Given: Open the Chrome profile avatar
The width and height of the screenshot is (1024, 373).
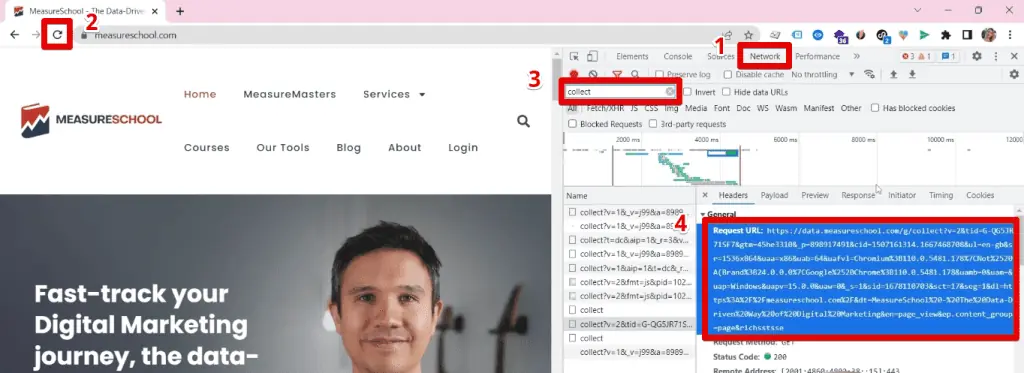Looking at the screenshot, I should (989, 35).
